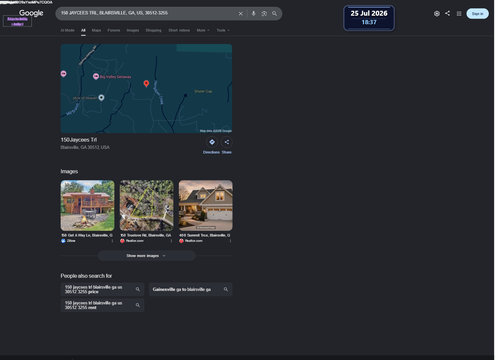Open the more options menu for the aerial image

point(171,241)
